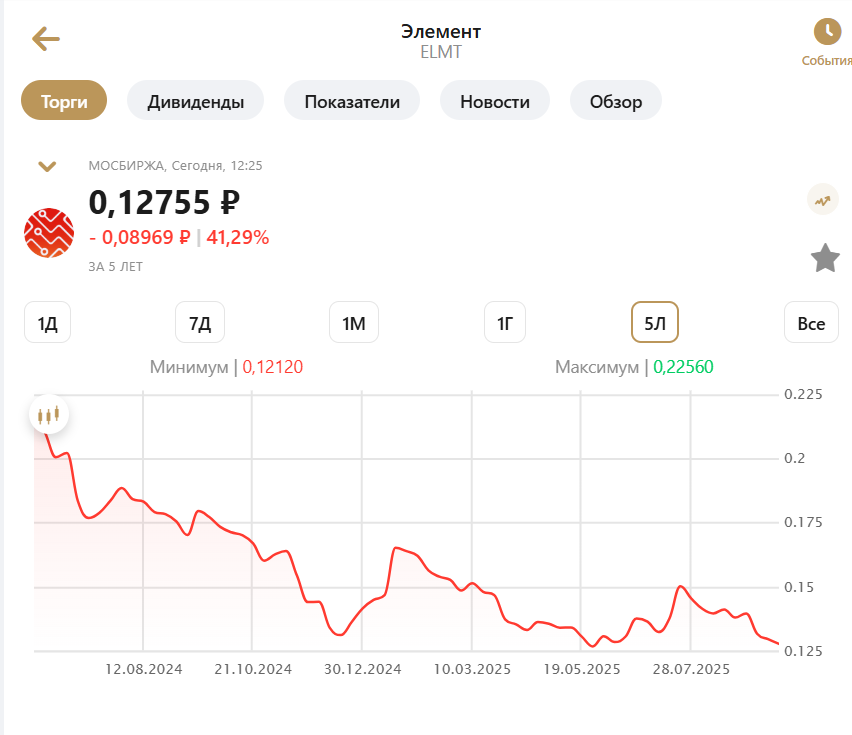Click the 0.15 price axis label
Image resolution: width=852 pixels, height=735 pixels.
799,587
